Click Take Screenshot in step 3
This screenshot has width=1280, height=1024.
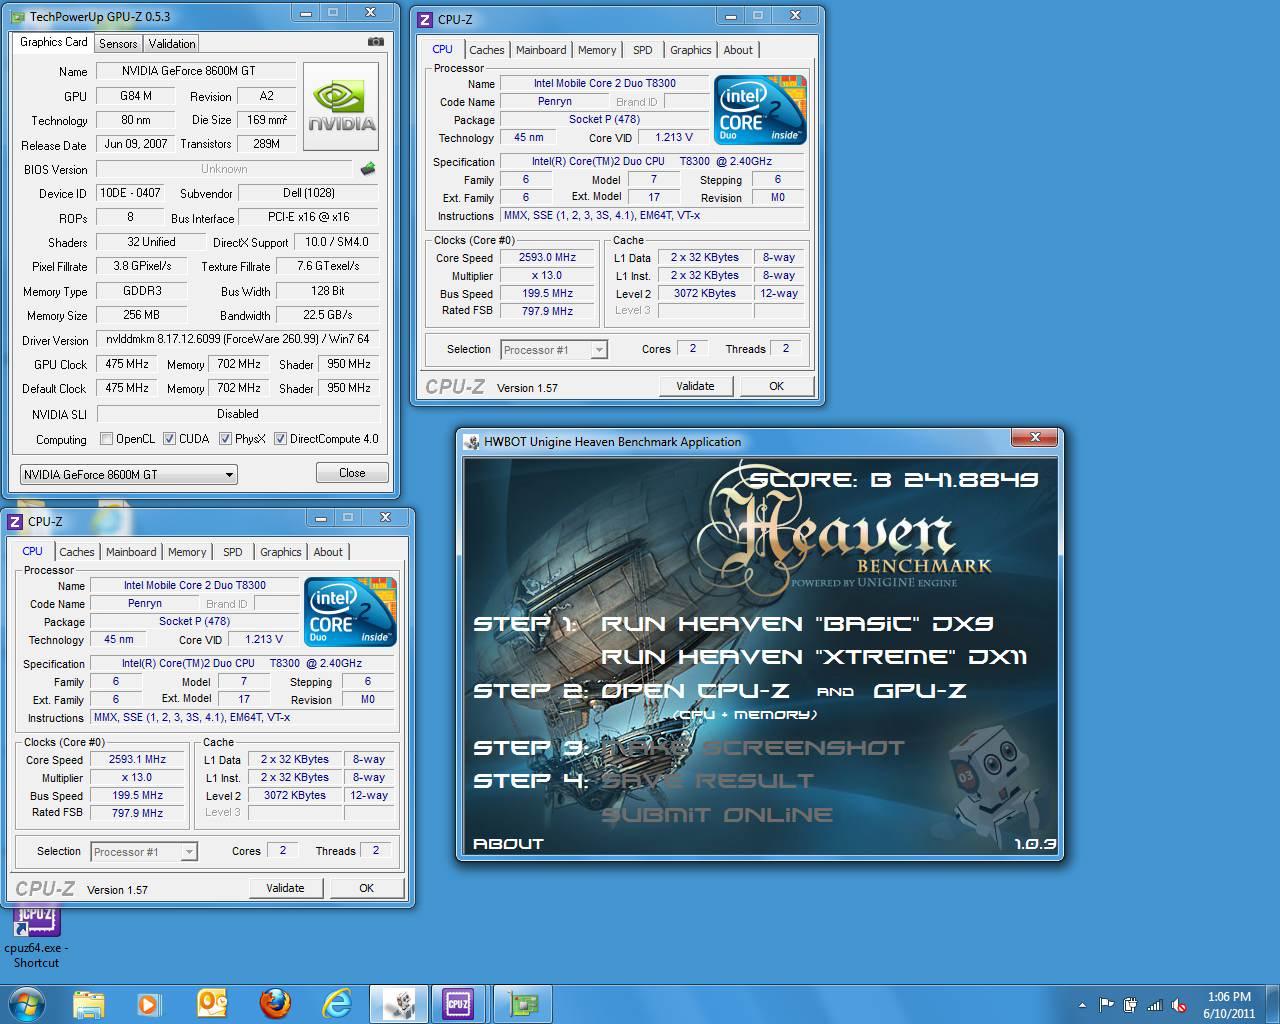pyautogui.click(x=753, y=748)
